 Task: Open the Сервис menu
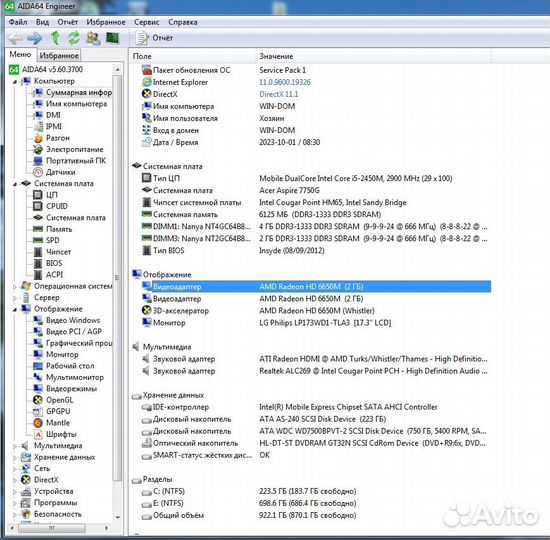pyautogui.click(x=146, y=22)
